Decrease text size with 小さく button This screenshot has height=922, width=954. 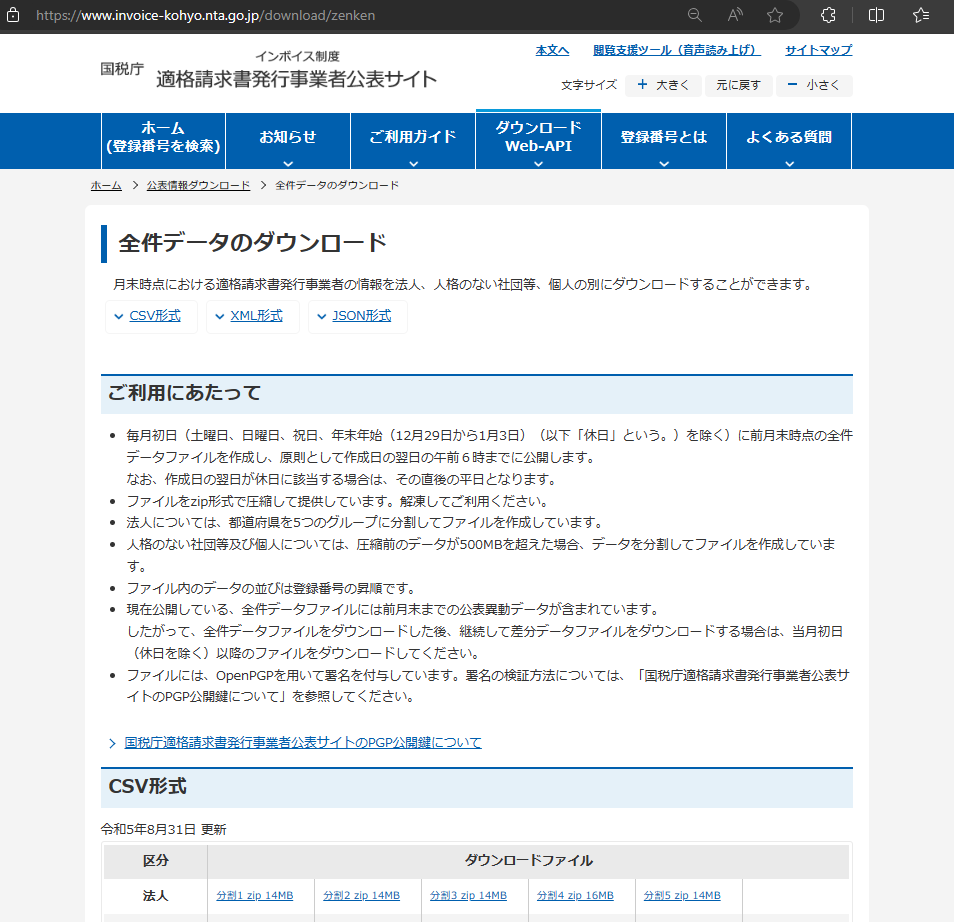(x=813, y=86)
